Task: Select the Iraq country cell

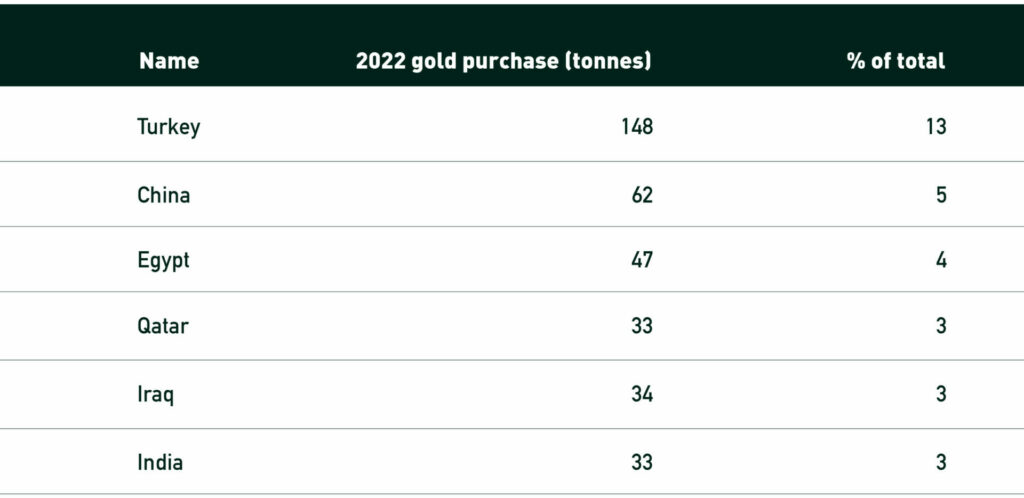Action: [x=155, y=394]
